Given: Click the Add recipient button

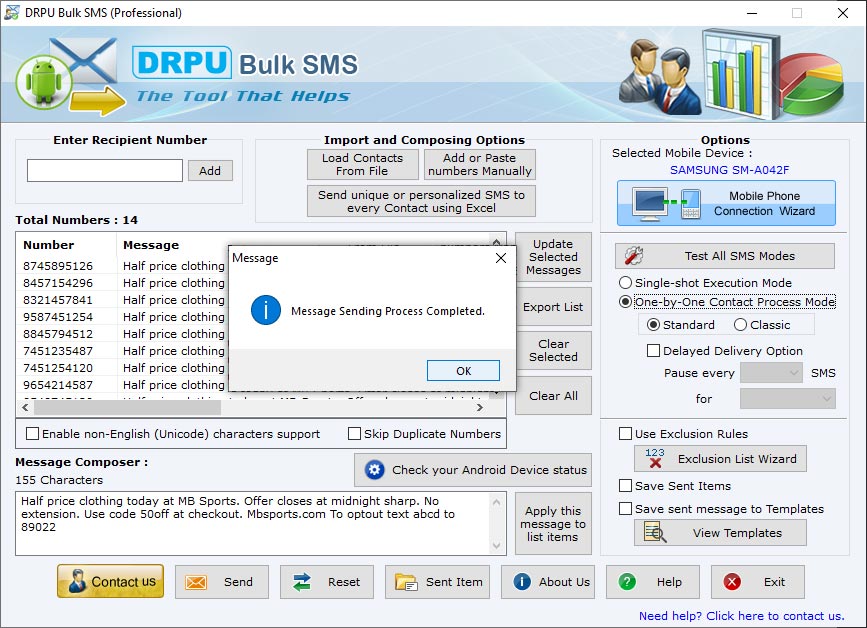Looking at the screenshot, I should coord(210,171).
